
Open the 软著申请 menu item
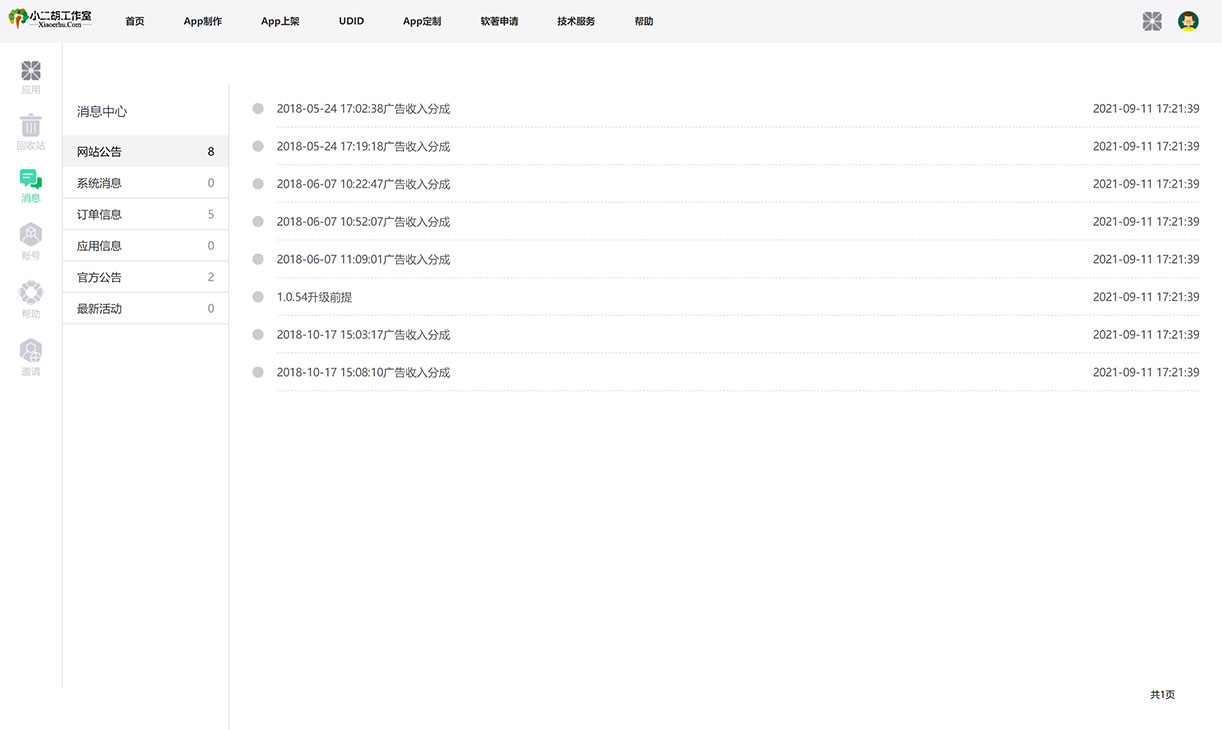click(498, 20)
